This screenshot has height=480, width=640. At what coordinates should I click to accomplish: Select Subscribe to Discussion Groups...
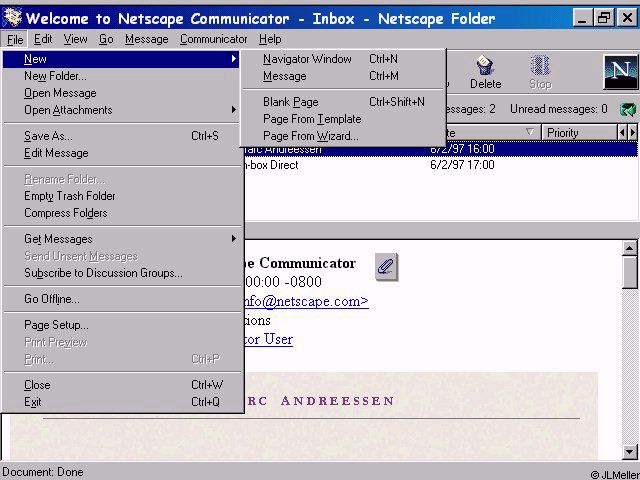(x=121, y=273)
